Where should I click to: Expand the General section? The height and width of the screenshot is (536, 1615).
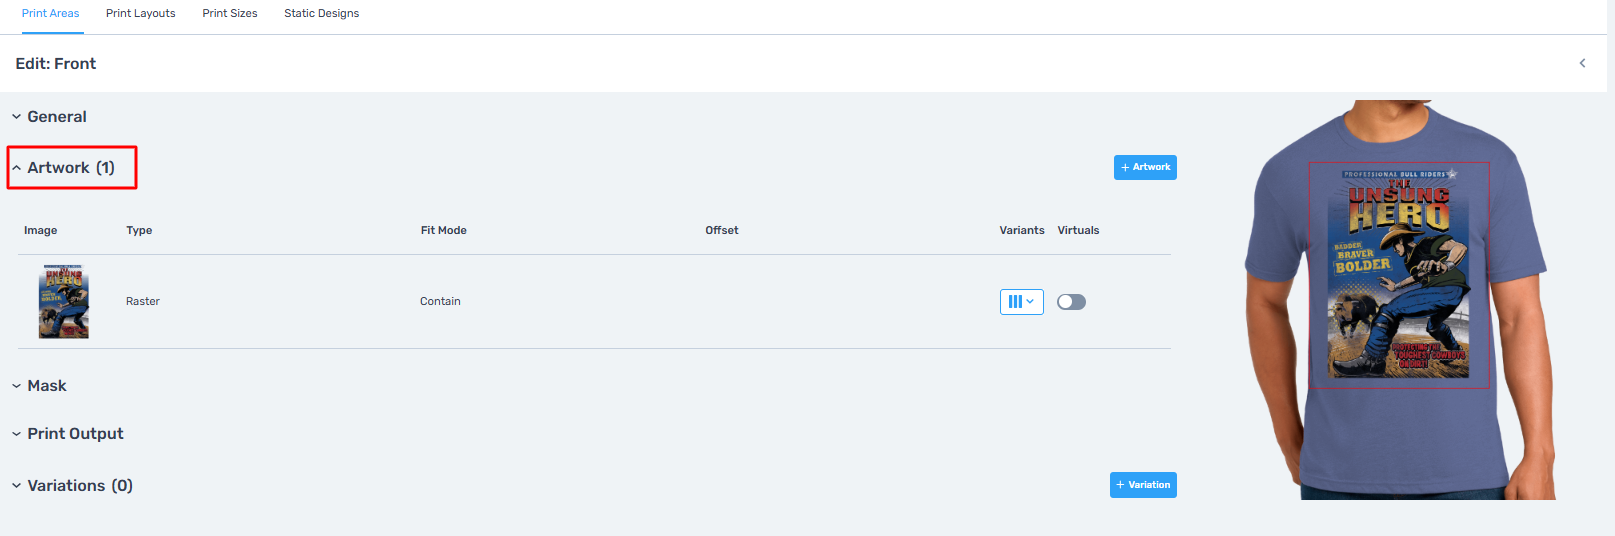tap(49, 117)
